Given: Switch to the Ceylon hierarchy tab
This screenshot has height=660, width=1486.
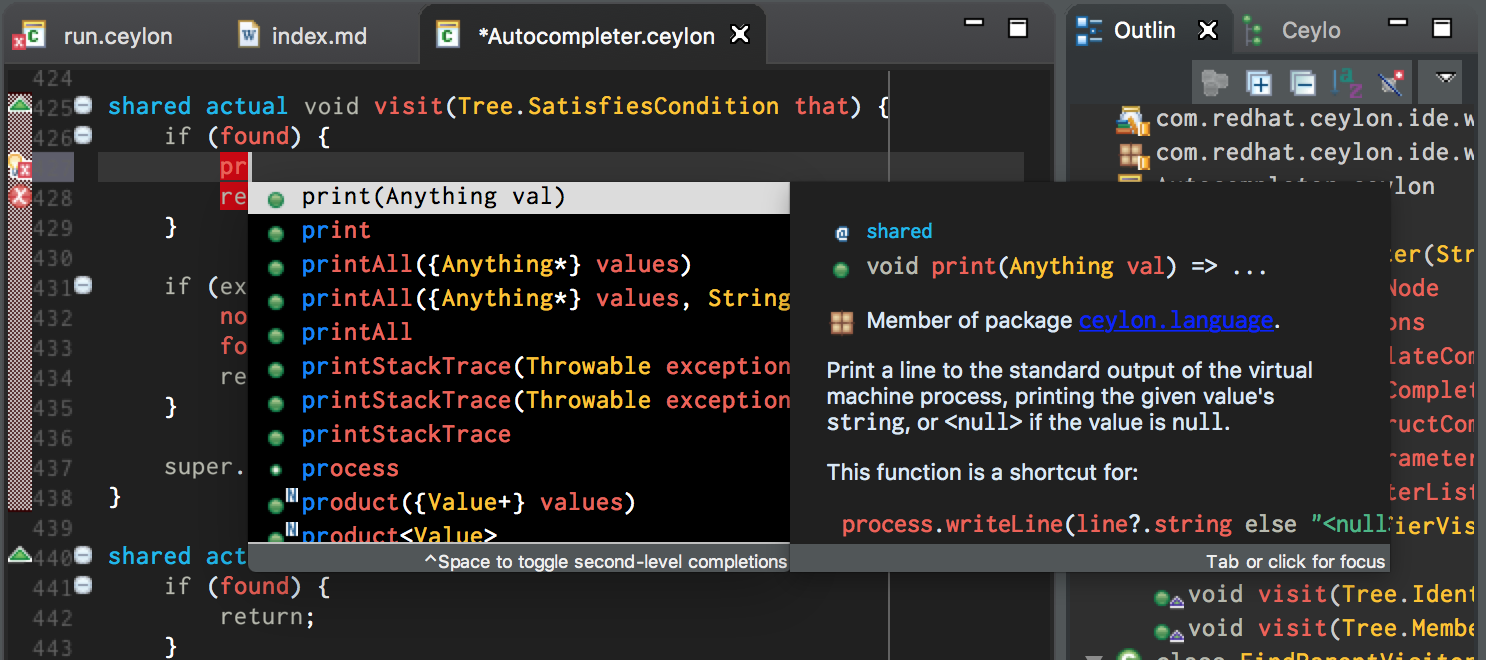Looking at the screenshot, I should (x=1292, y=31).
